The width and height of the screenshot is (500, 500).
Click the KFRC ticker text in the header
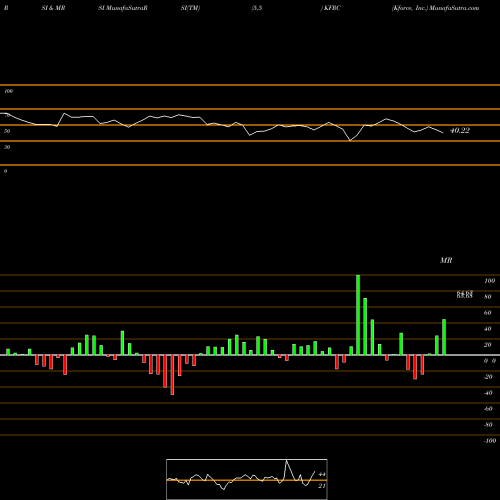click(x=332, y=8)
